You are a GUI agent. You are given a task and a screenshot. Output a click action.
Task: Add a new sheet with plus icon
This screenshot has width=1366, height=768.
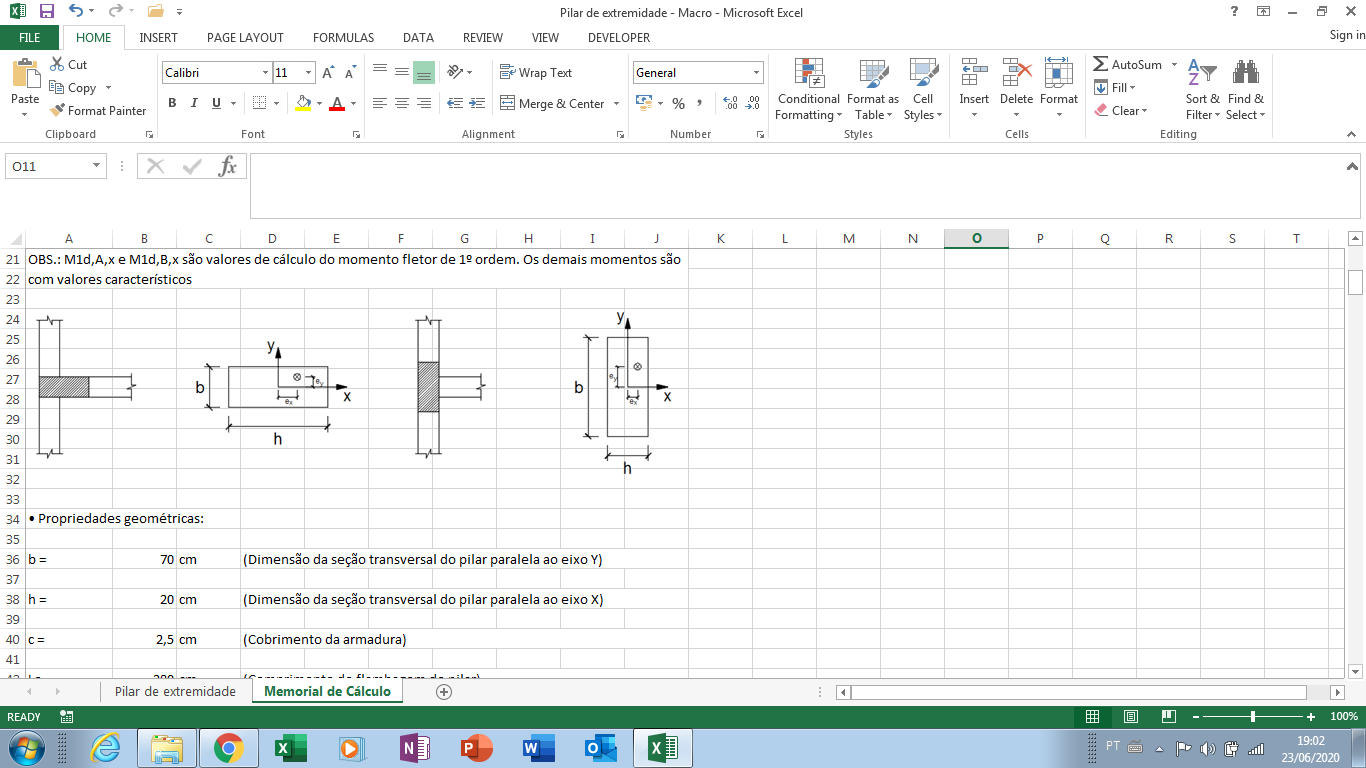pyautogui.click(x=444, y=691)
